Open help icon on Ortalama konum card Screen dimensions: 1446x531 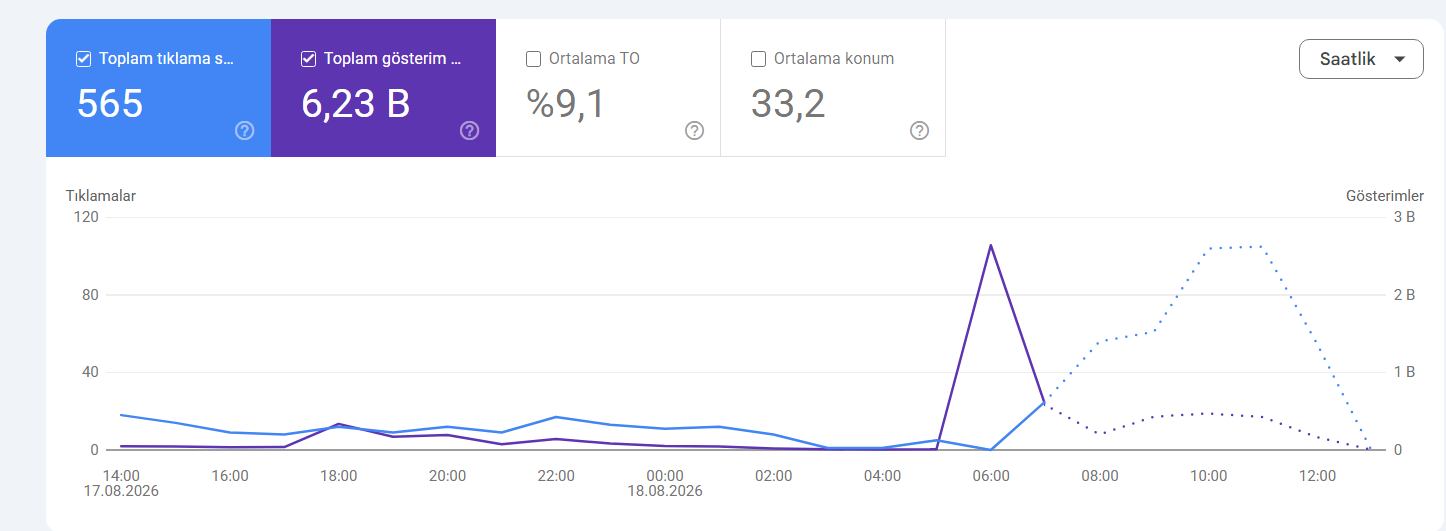click(x=920, y=131)
